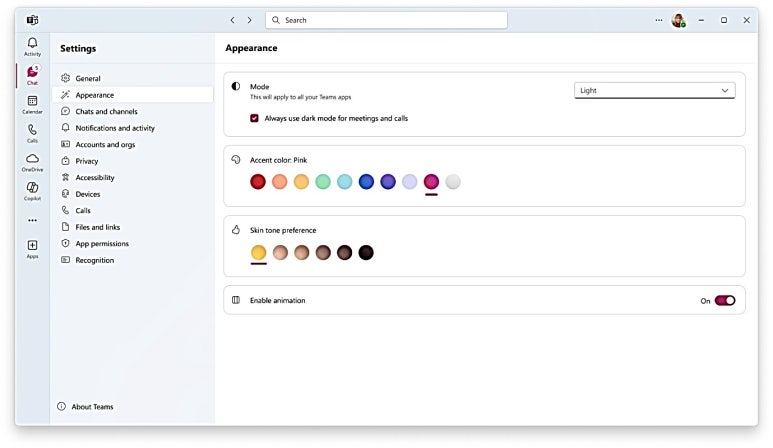
Task: Open the Apps store icon
Action: coord(32,248)
